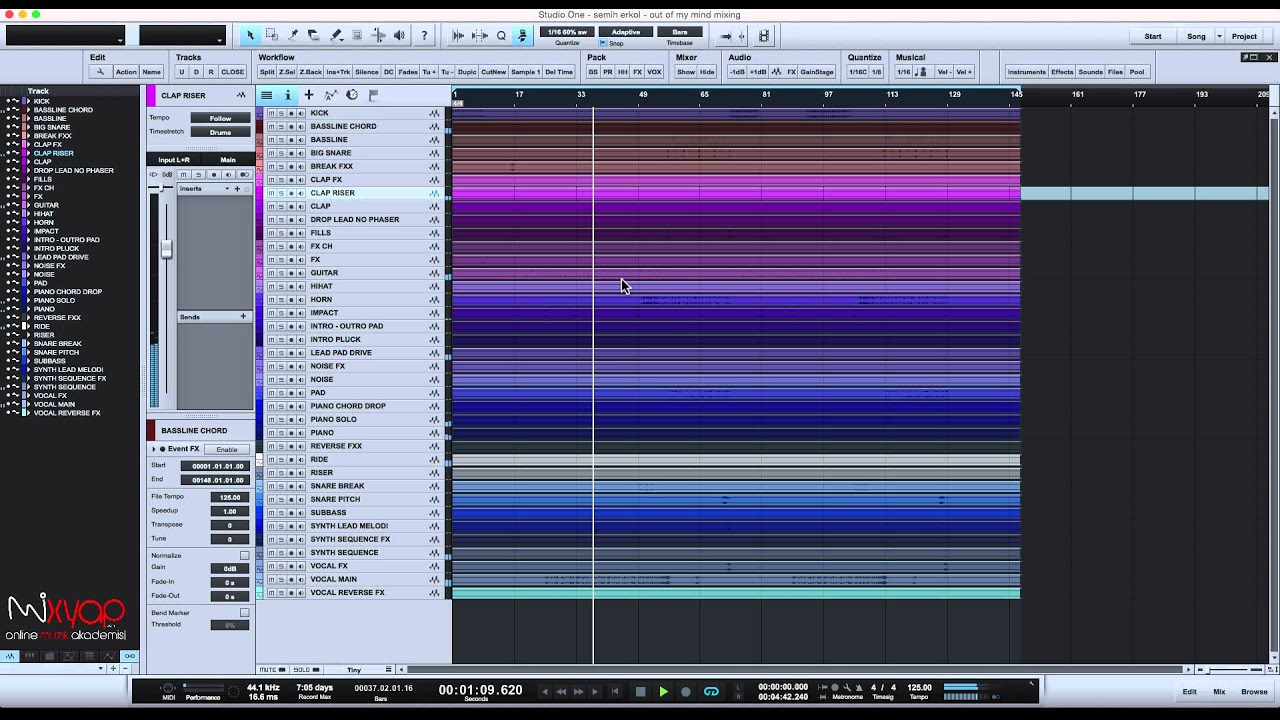Switch to the Project page
This screenshot has height=720, width=1280.
click(1244, 36)
